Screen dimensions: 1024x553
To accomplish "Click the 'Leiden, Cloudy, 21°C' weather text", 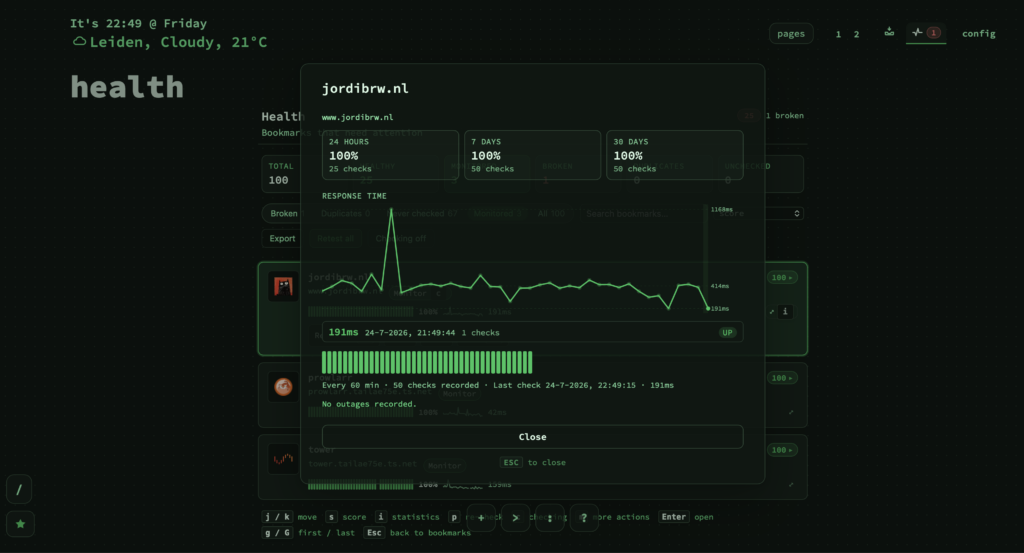I will pyautogui.click(x=178, y=42).
